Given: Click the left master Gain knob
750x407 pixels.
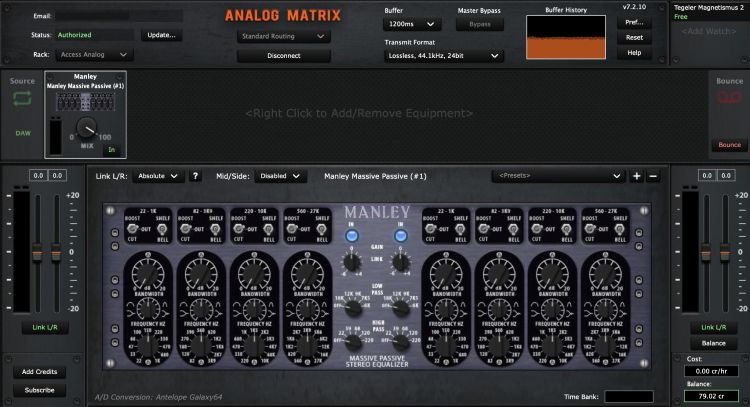Looking at the screenshot, I should (352, 262).
